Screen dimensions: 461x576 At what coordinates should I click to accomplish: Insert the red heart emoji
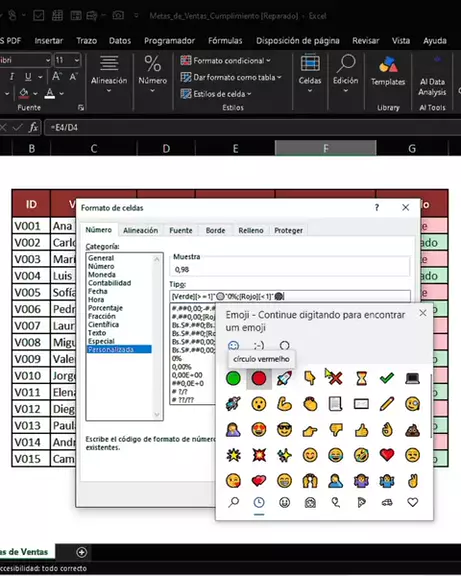pos(387,455)
